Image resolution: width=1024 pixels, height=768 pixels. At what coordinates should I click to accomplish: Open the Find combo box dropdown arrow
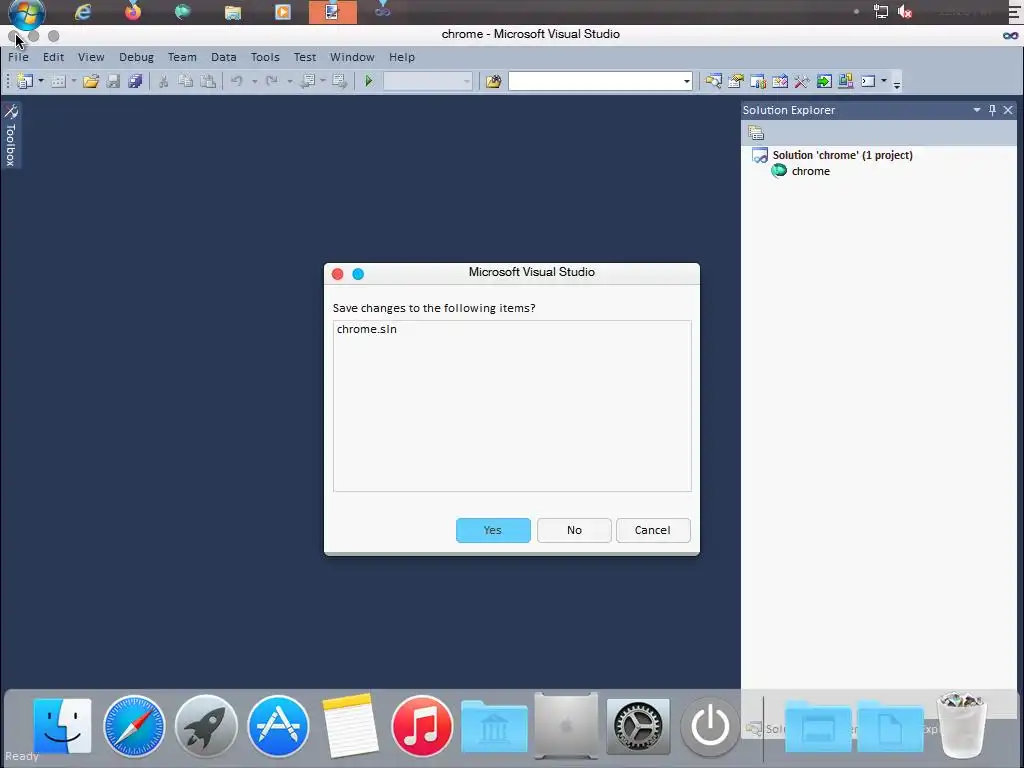[686, 82]
